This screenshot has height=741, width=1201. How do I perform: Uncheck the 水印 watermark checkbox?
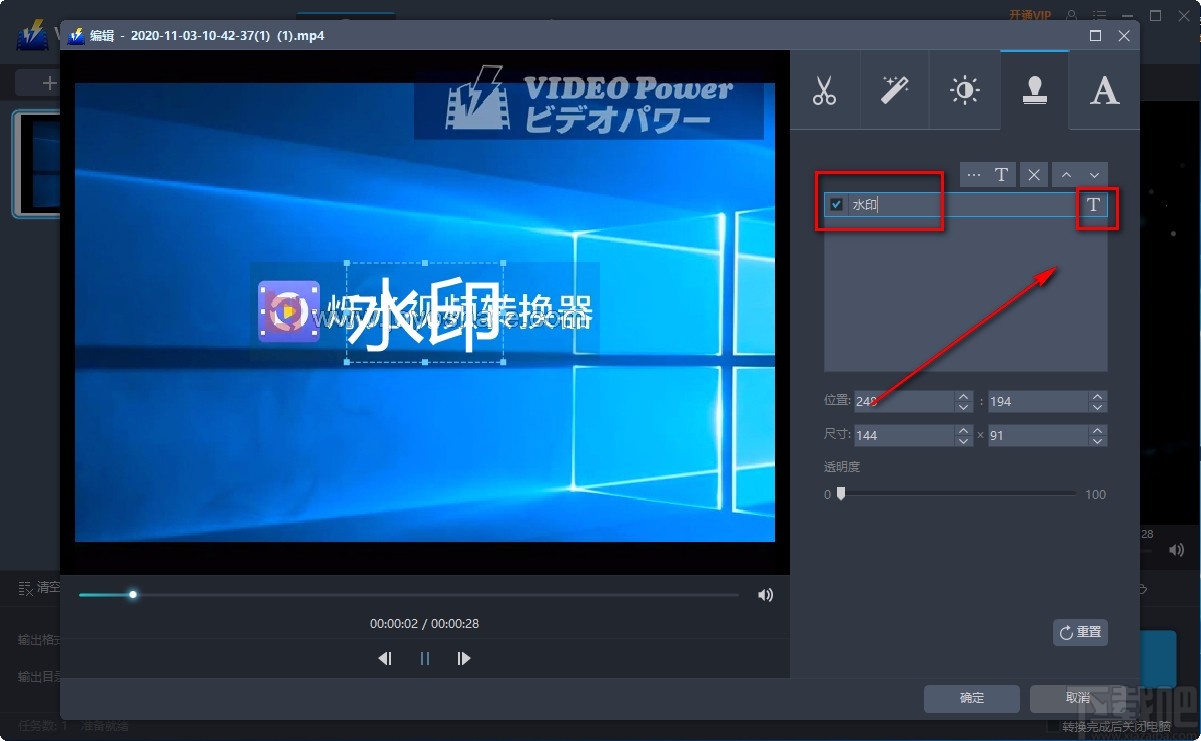[x=837, y=205]
